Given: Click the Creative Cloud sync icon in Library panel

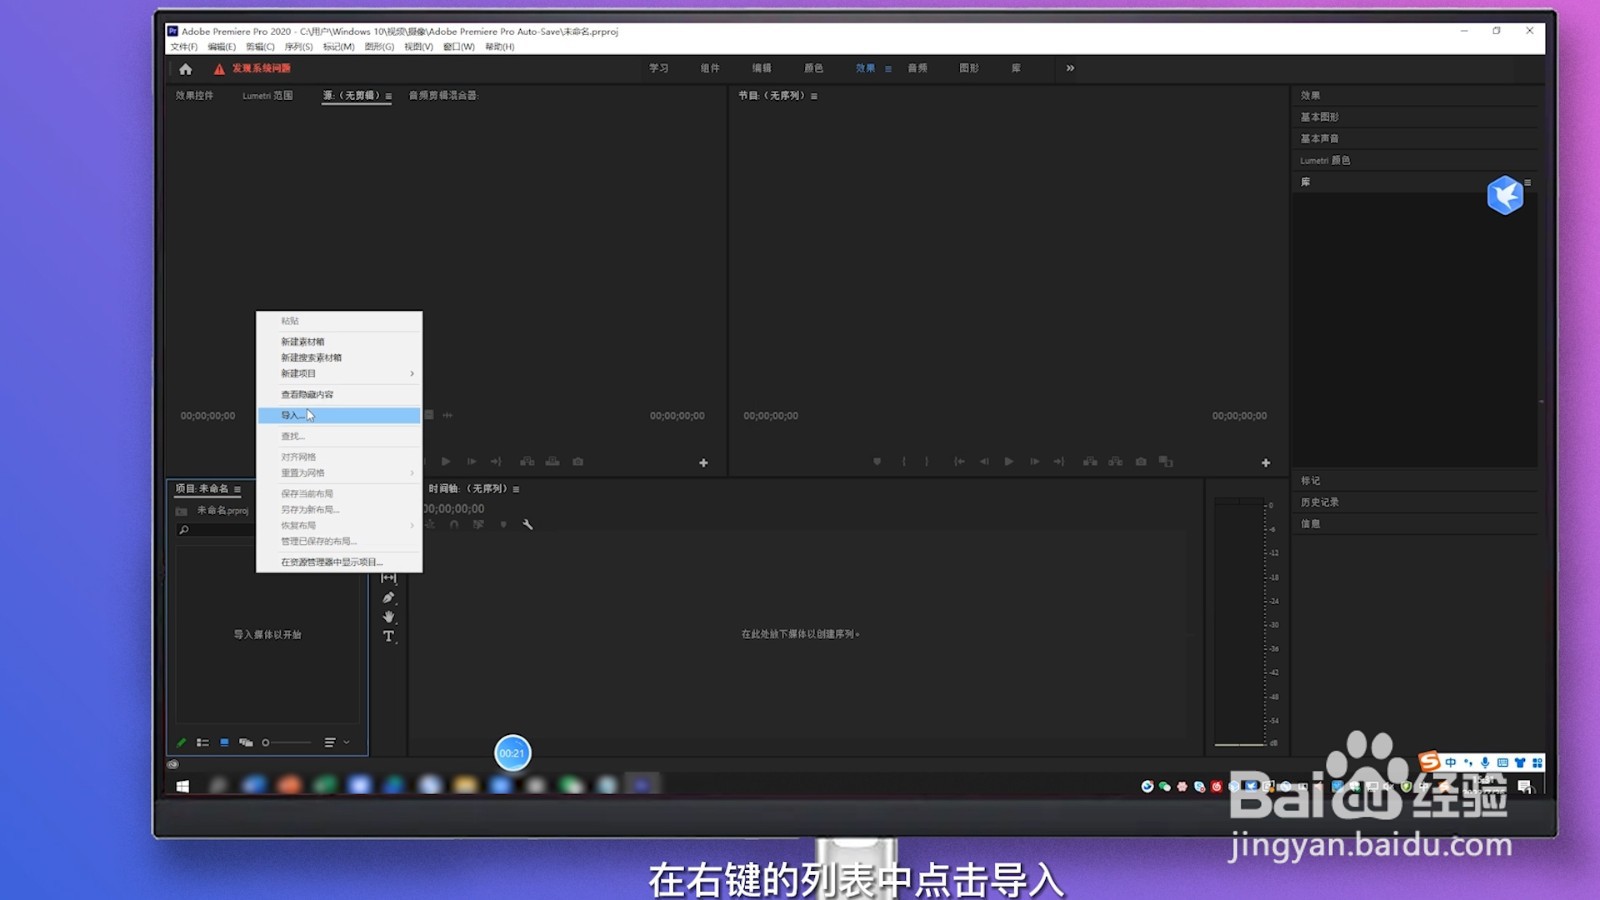Looking at the screenshot, I should click(x=1506, y=196).
